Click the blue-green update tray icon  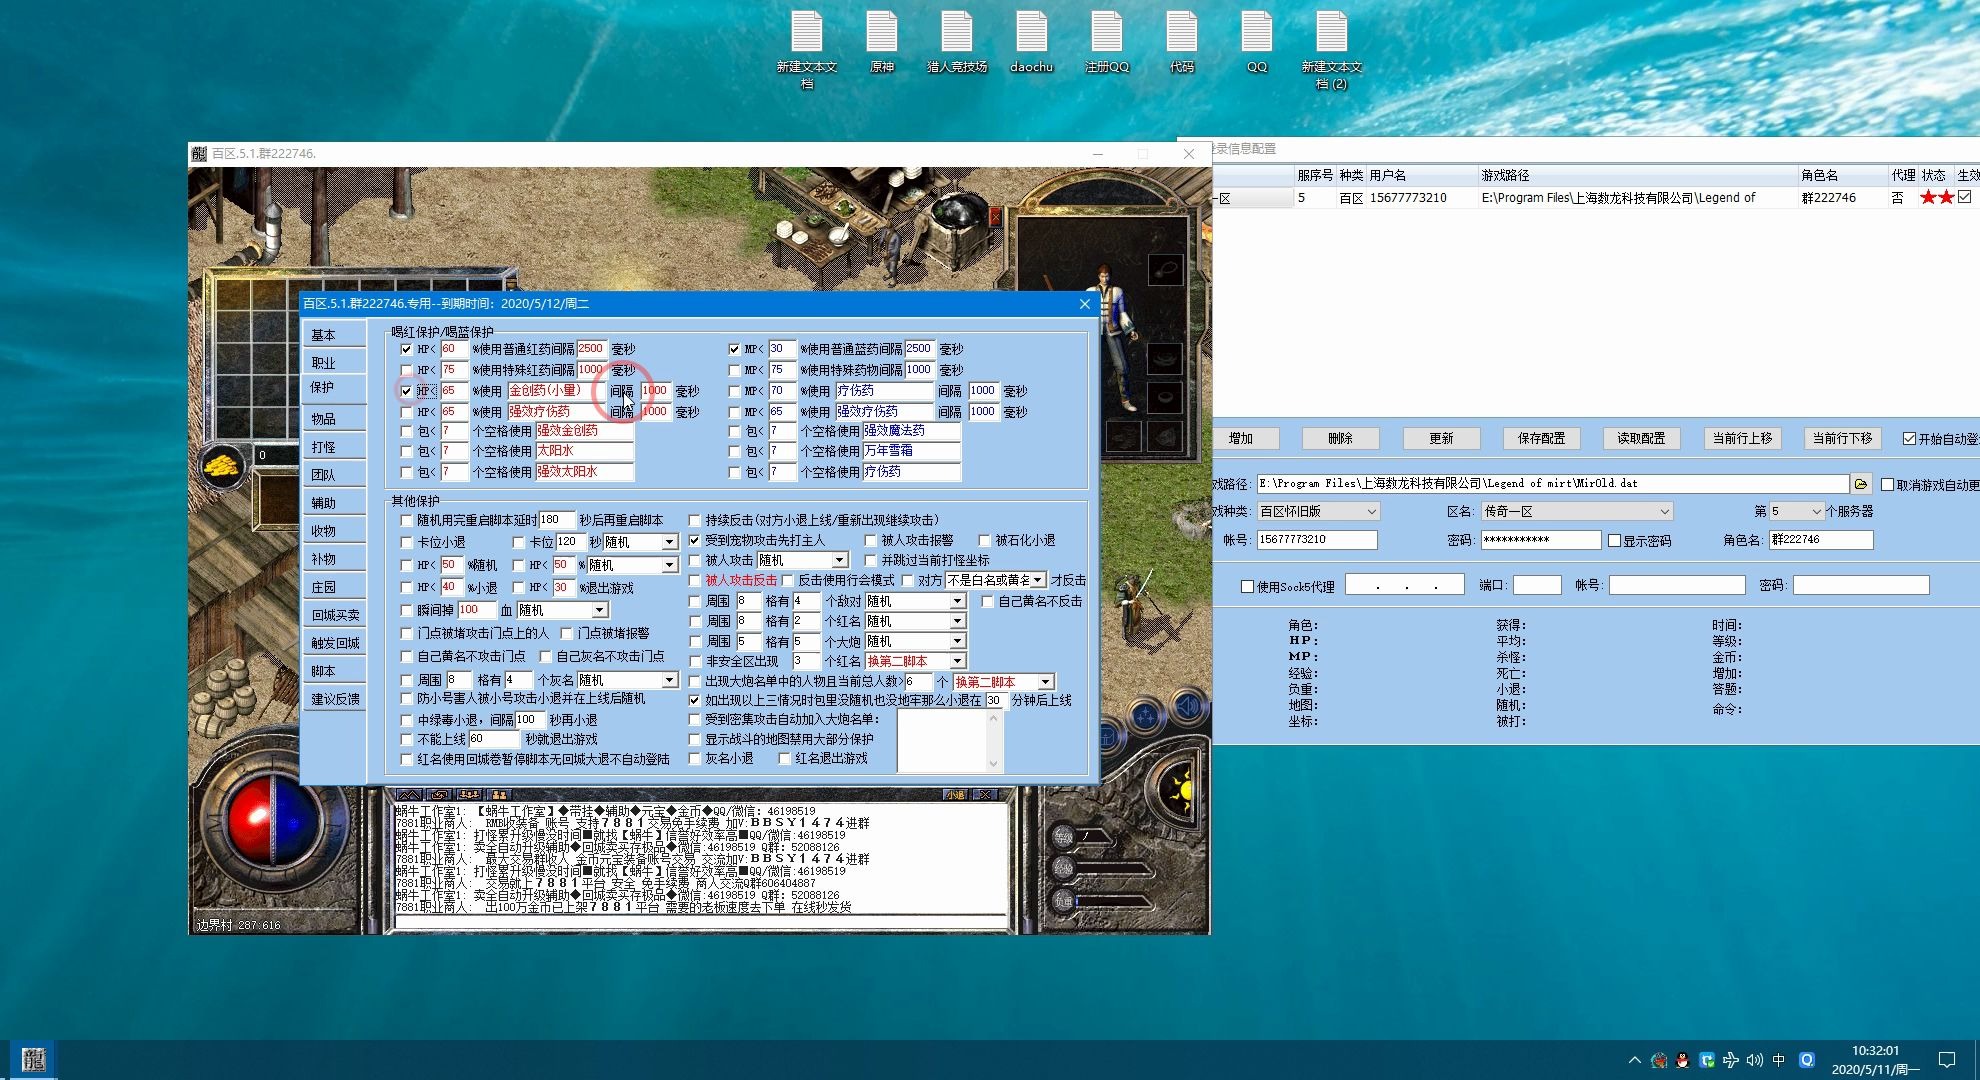coord(1706,1060)
